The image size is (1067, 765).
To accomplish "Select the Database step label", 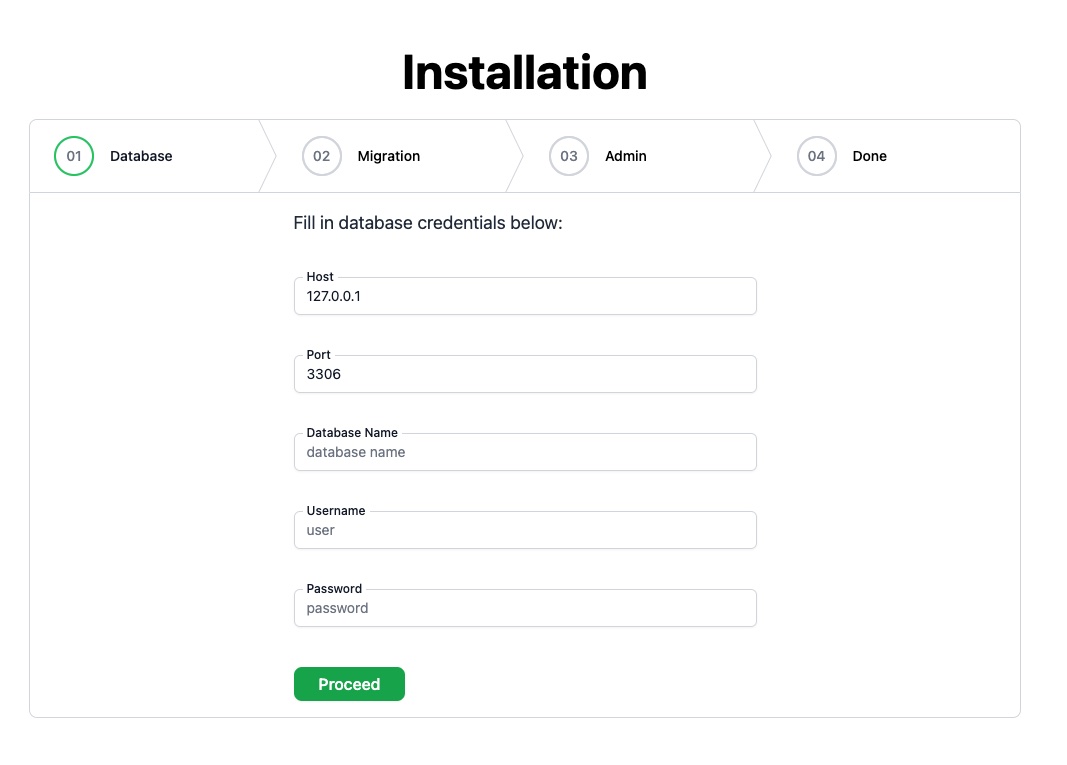I will point(141,156).
